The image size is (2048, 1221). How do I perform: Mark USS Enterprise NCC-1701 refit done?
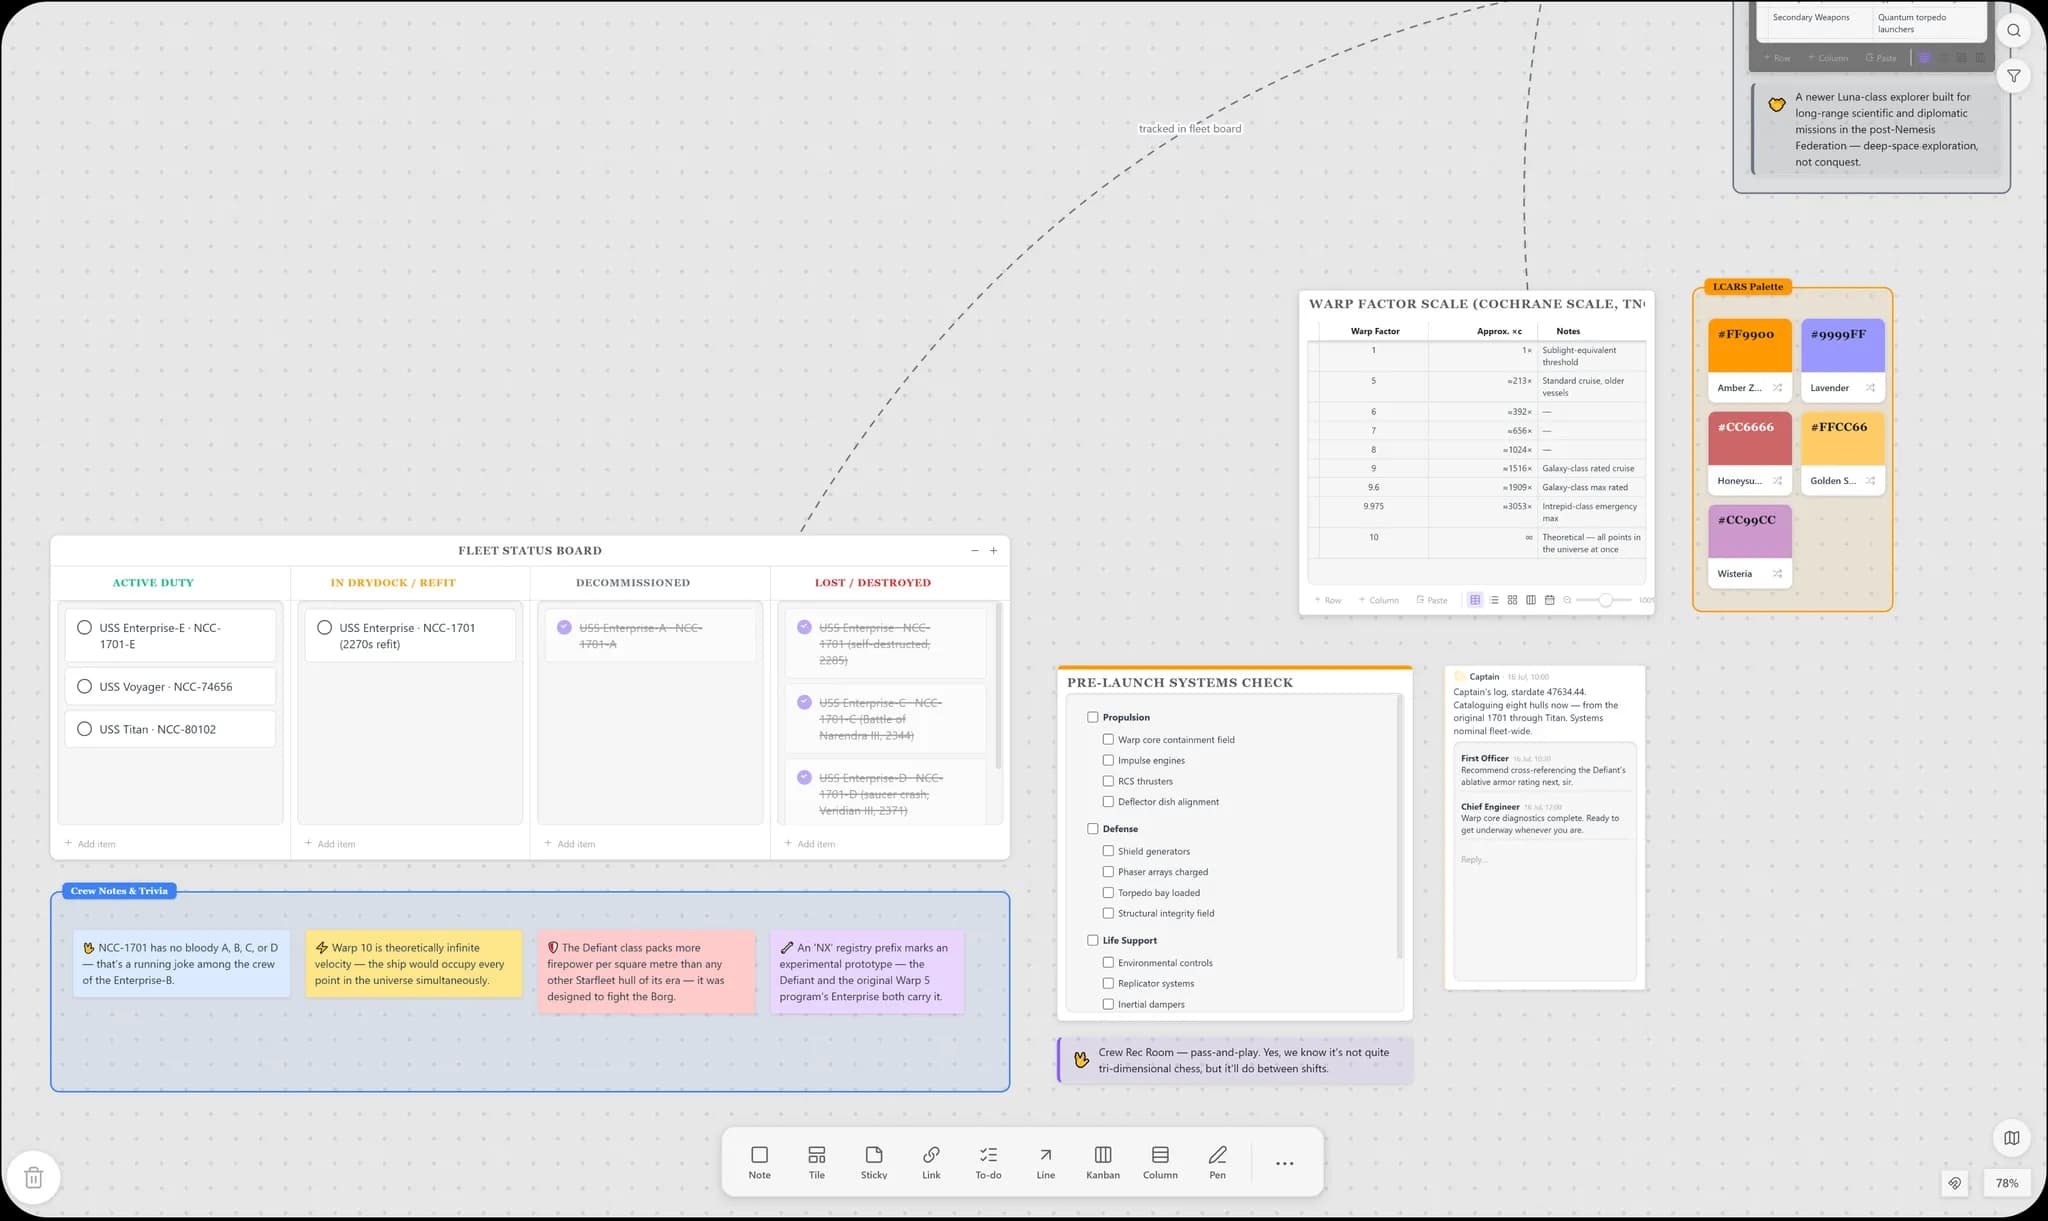pyautogui.click(x=324, y=628)
